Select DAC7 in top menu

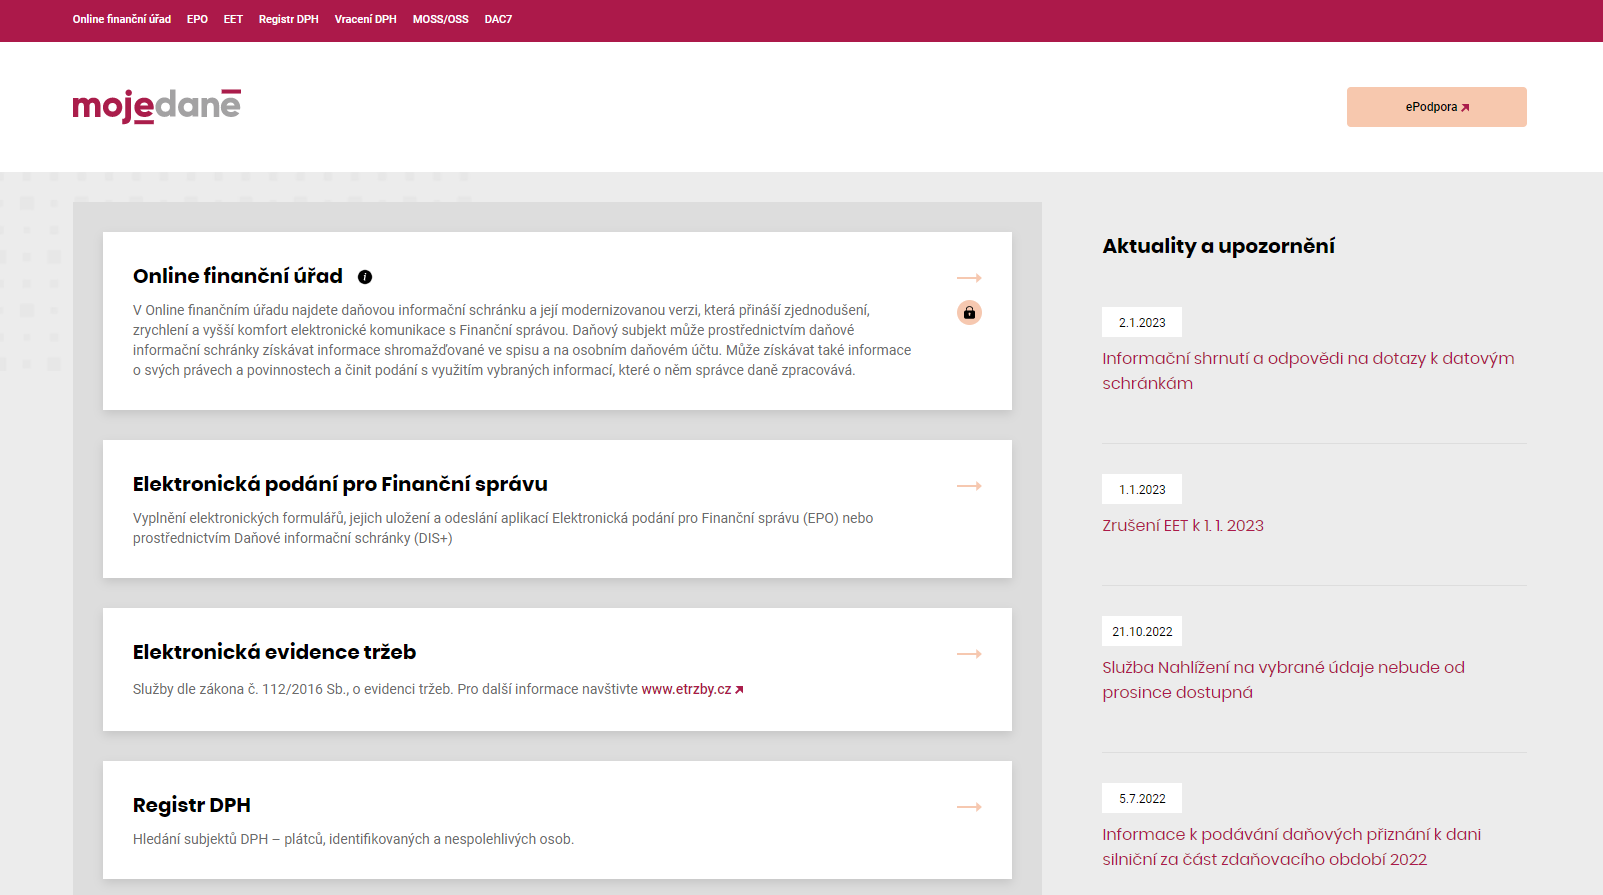pyautogui.click(x=498, y=19)
